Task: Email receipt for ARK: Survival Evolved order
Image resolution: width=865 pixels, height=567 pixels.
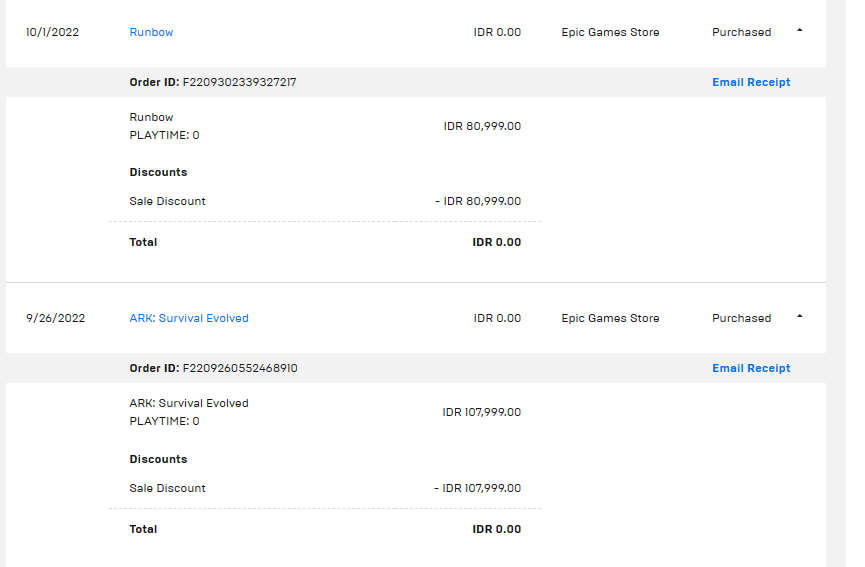Action: pyautogui.click(x=751, y=368)
